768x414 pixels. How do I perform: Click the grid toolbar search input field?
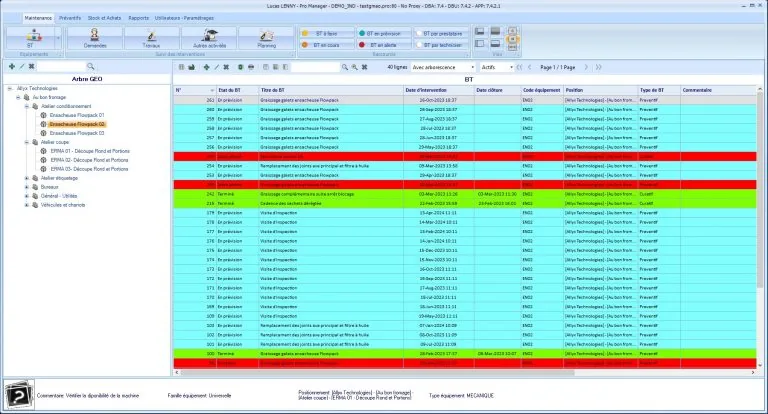point(315,67)
